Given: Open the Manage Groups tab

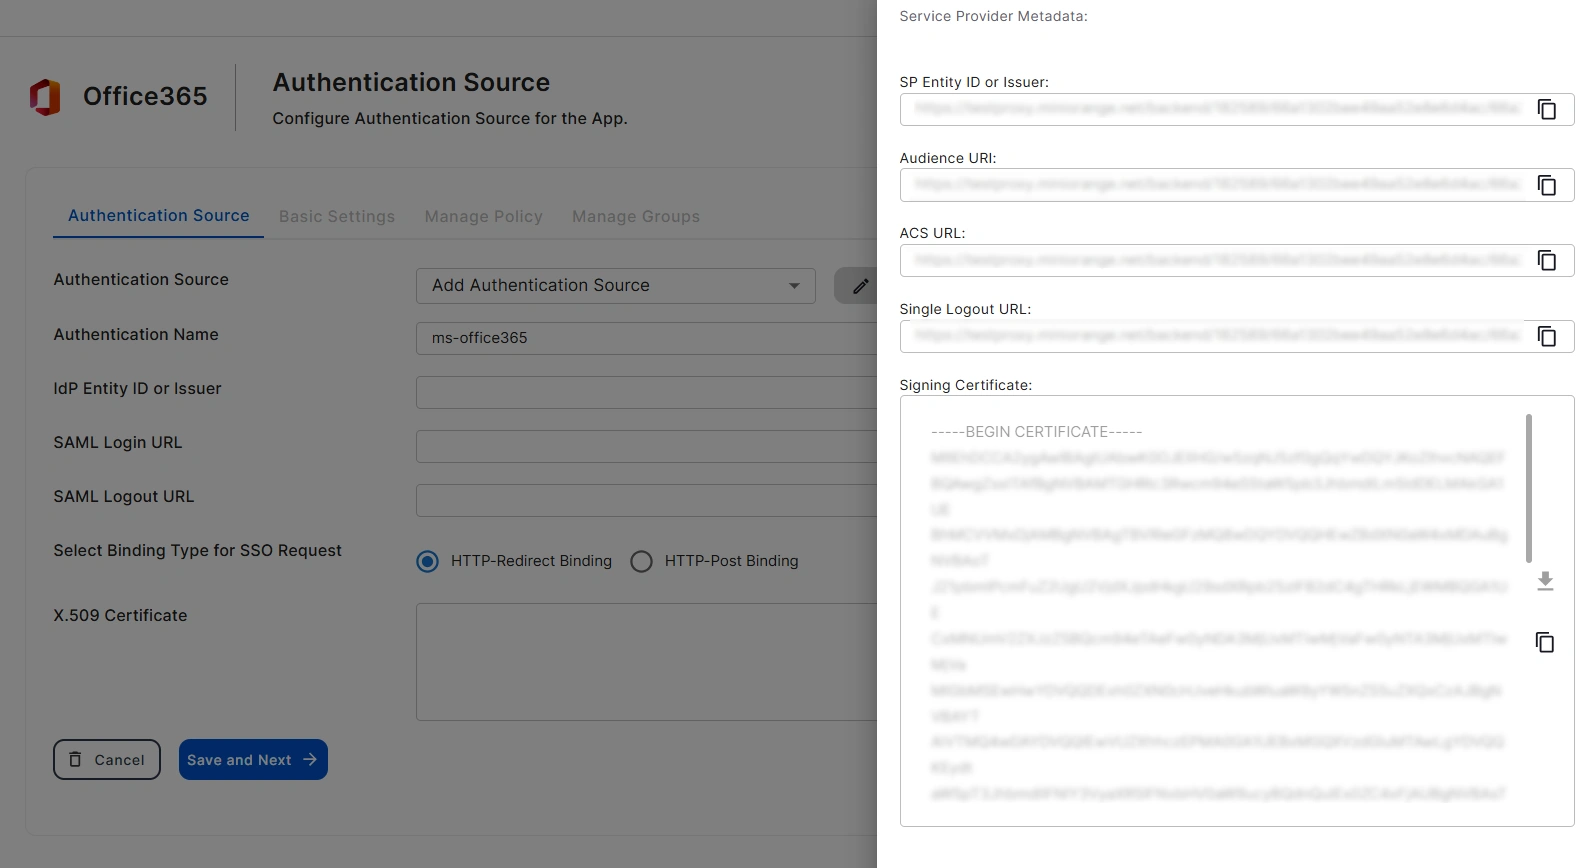Looking at the screenshot, I should coord(636,217).
